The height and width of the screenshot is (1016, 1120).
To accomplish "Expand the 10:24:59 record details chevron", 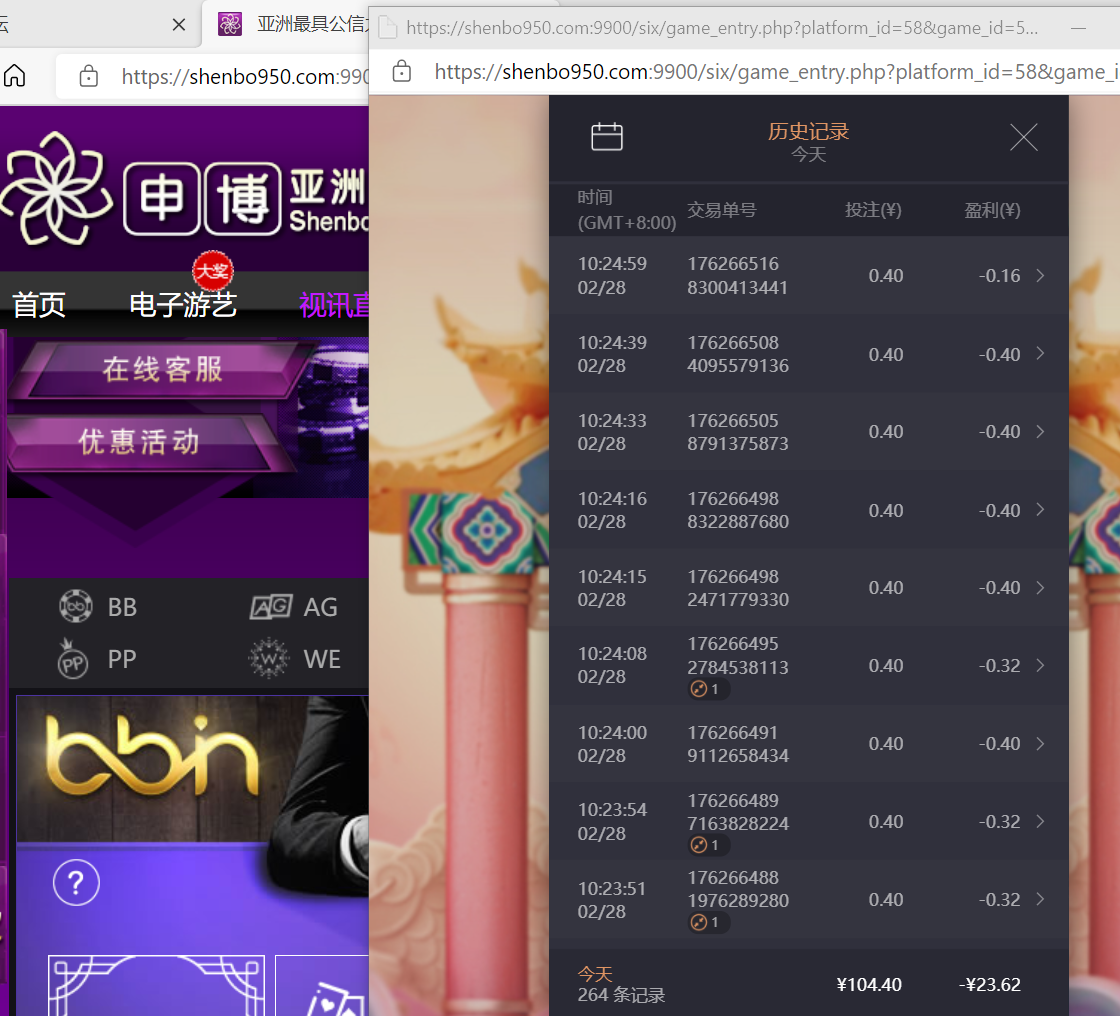I will pyautogui.click(x=1040, y=275).
